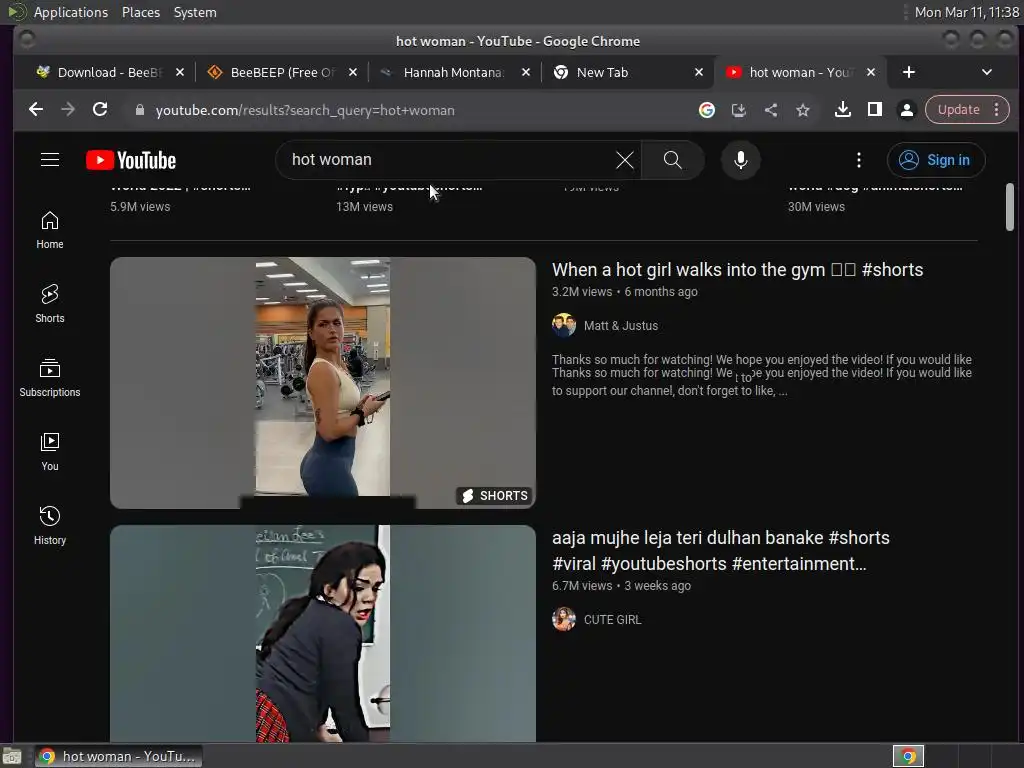Click the 3.2M views • 6 months ago text

[624, 291]
